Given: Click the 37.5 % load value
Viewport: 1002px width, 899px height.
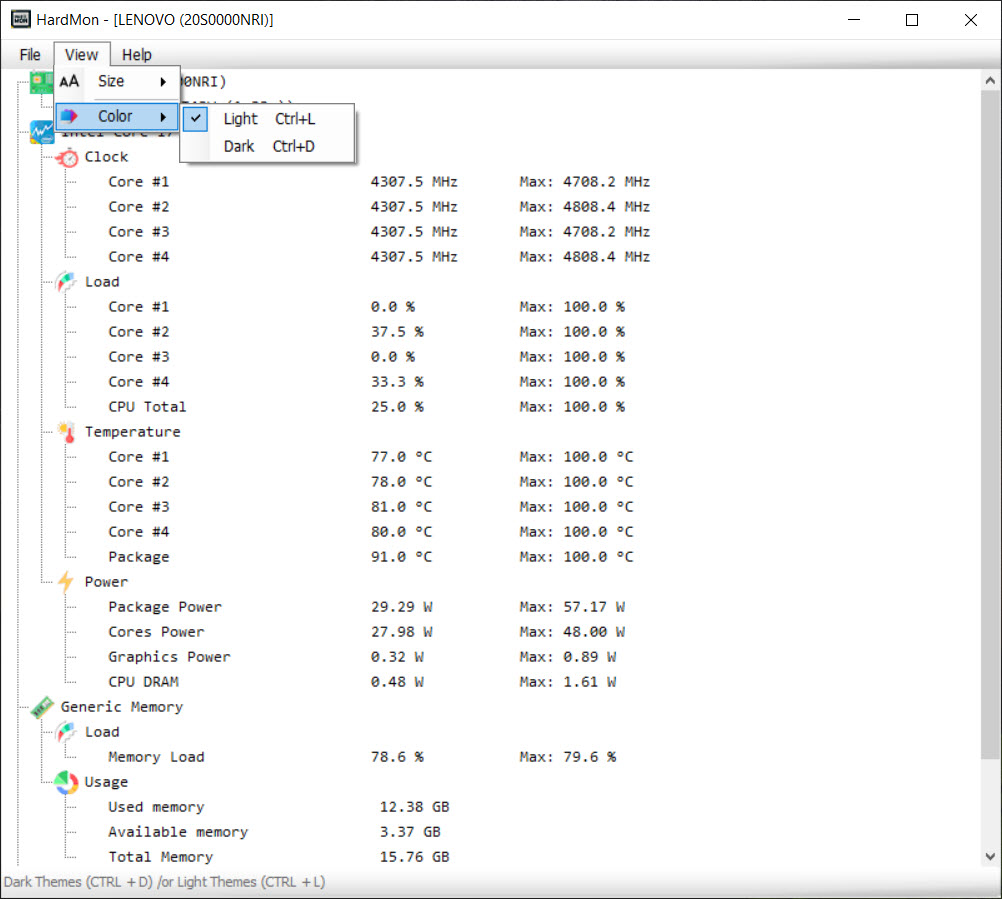Looking at the screenshot, I should coord(397,332).
